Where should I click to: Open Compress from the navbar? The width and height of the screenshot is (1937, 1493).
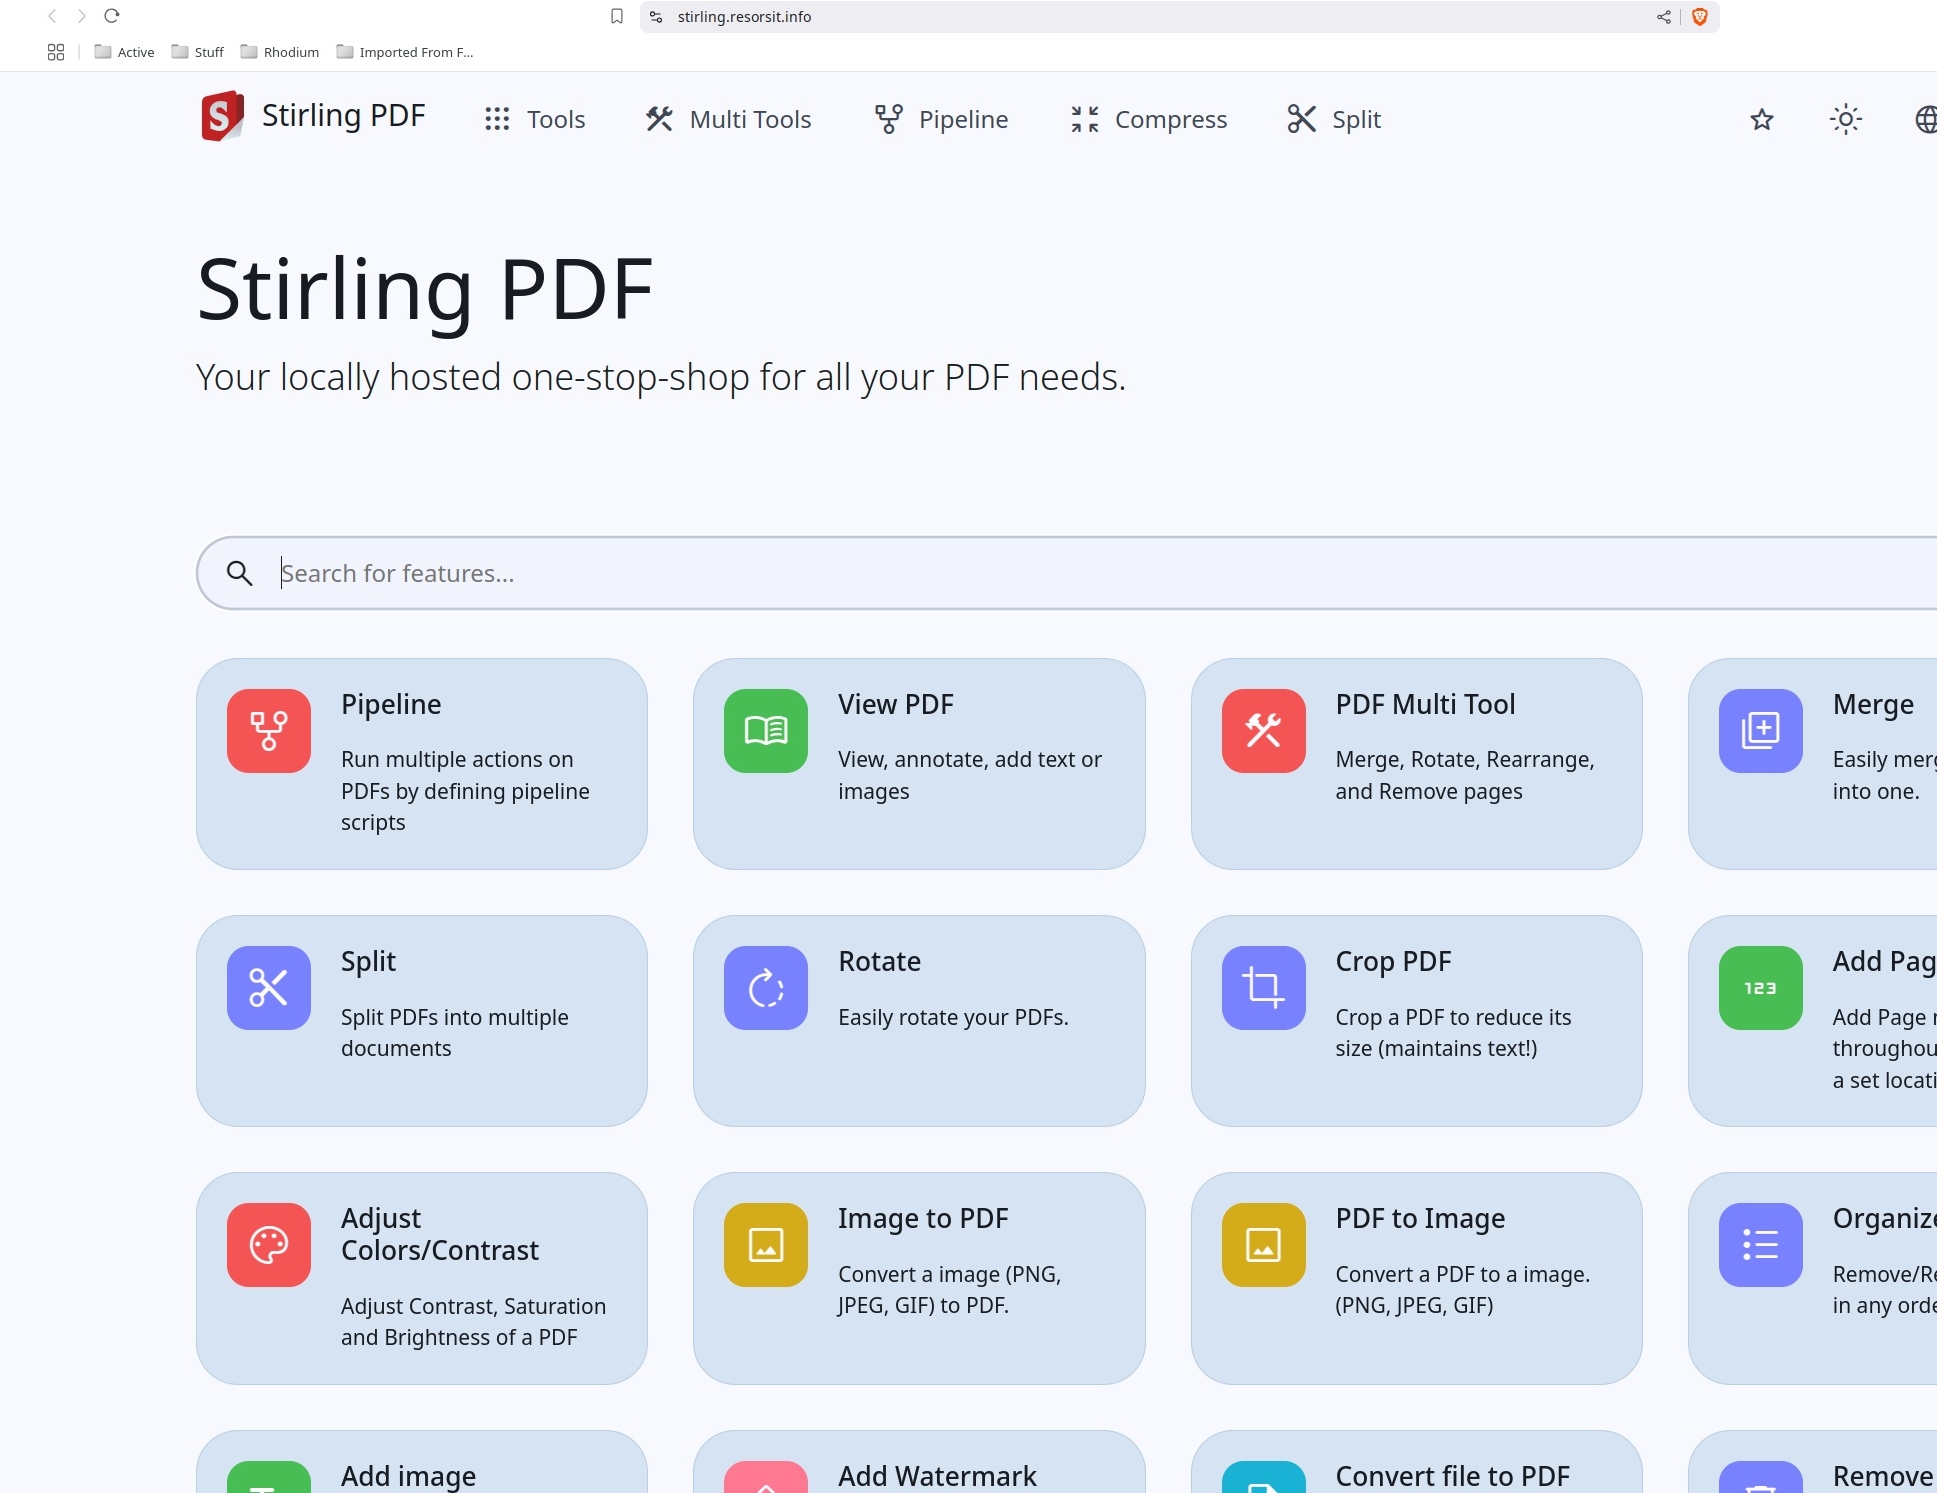[1148, 119]
